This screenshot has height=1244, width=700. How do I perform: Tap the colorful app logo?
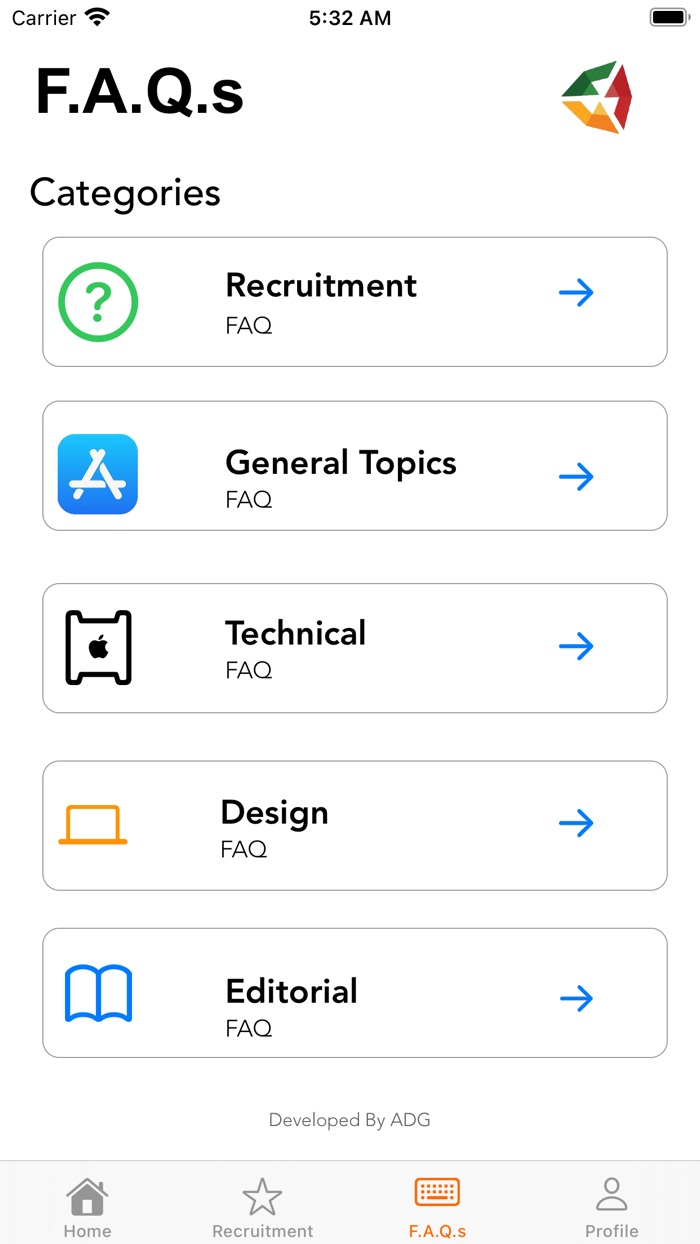597,97
